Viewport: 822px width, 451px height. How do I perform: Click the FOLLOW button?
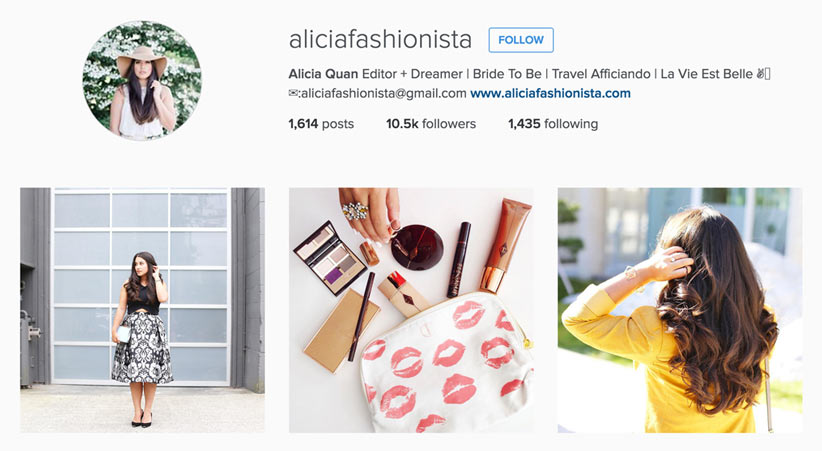coord(521,40)
